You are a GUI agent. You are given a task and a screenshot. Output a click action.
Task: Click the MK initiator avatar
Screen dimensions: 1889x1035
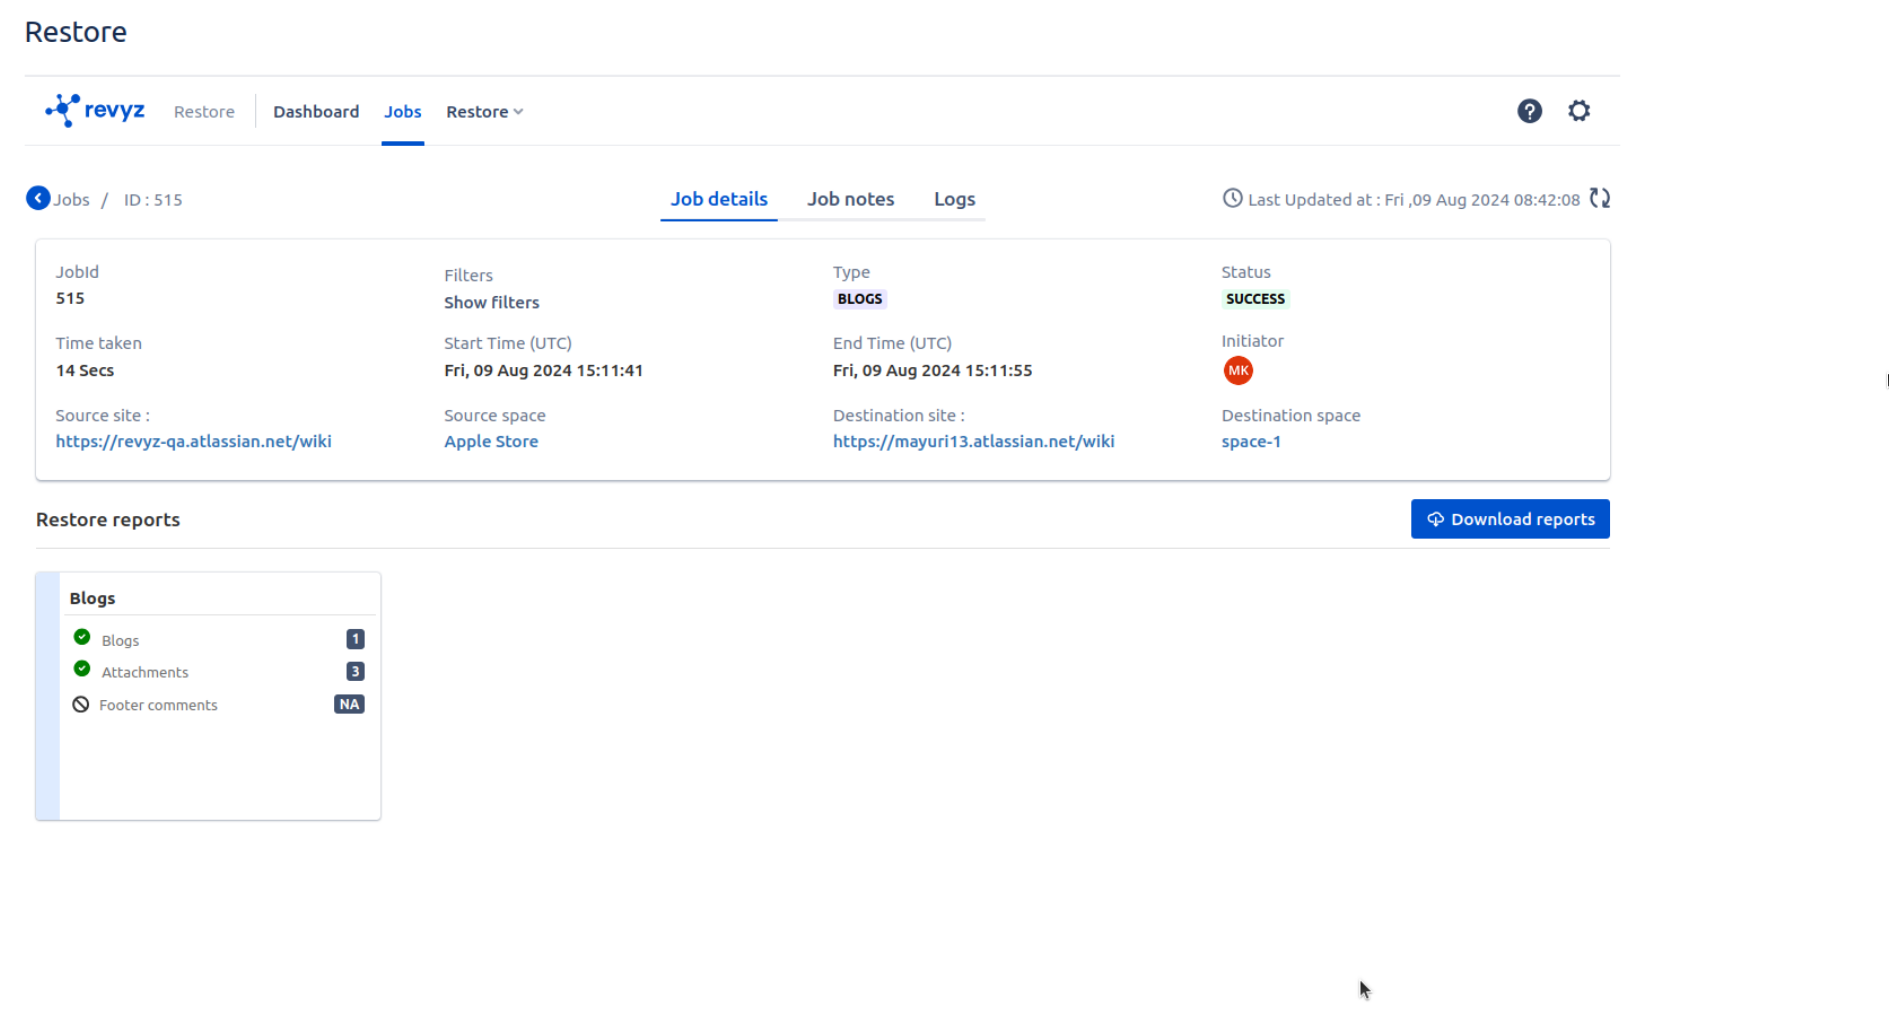[1238, 371]
